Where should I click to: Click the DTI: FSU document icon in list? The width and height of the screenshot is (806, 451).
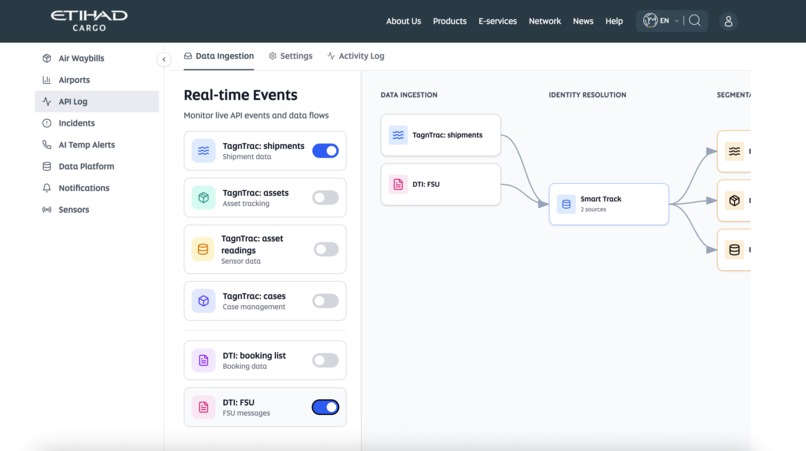point(204,407)
